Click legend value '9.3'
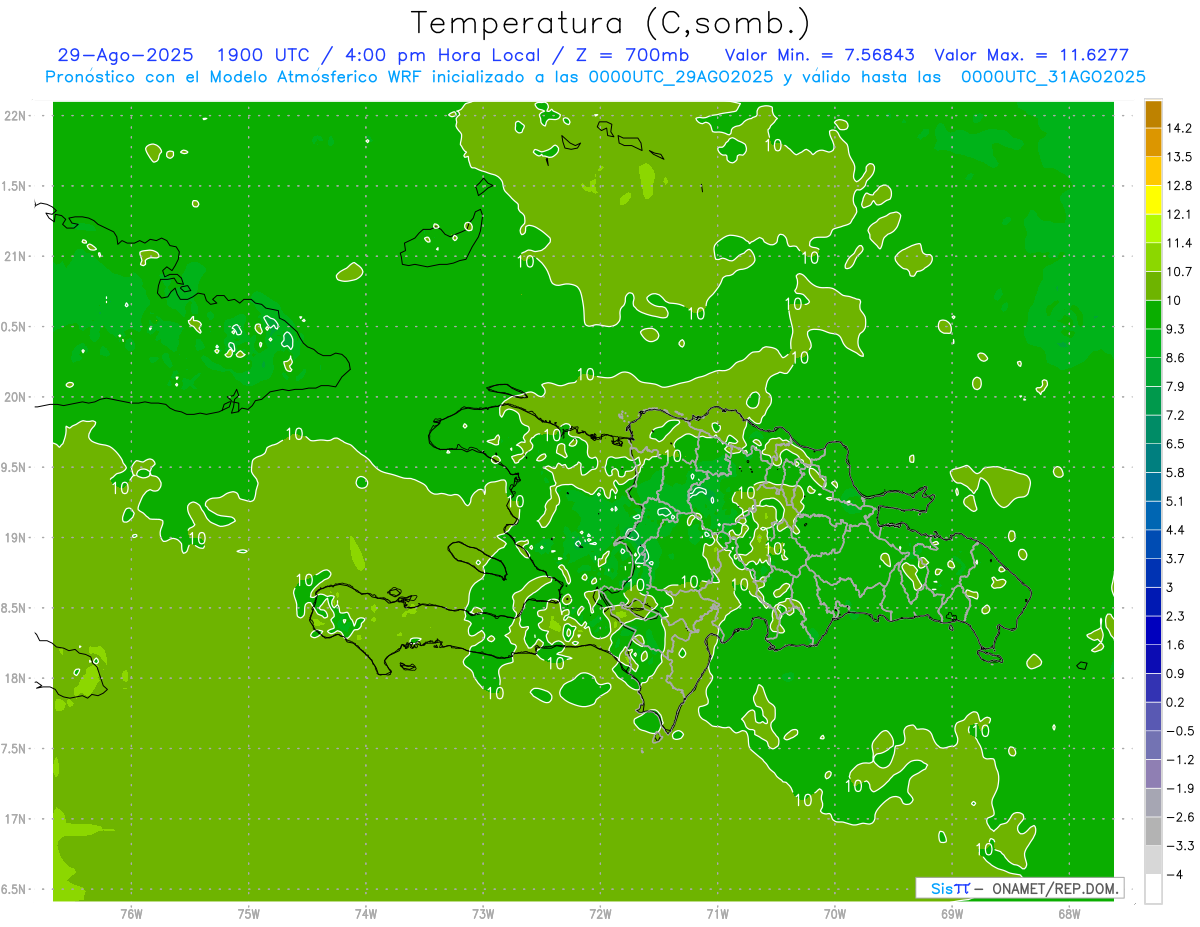This screenshot has width=1200, height=927. tap(1176, 329)
